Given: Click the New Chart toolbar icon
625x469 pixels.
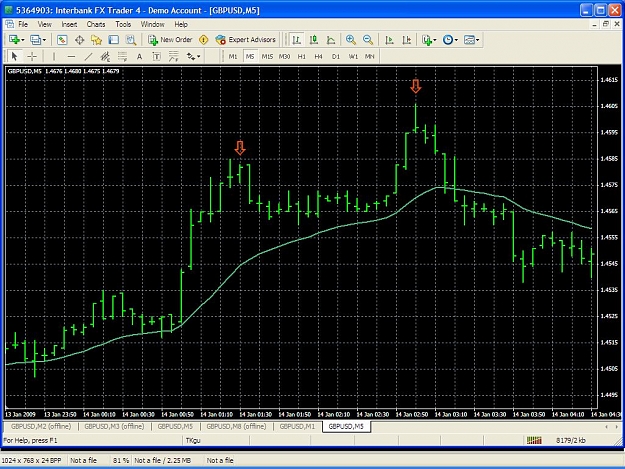Looking at the screenshot, I should pyautogui.click(x=14, y=39).
